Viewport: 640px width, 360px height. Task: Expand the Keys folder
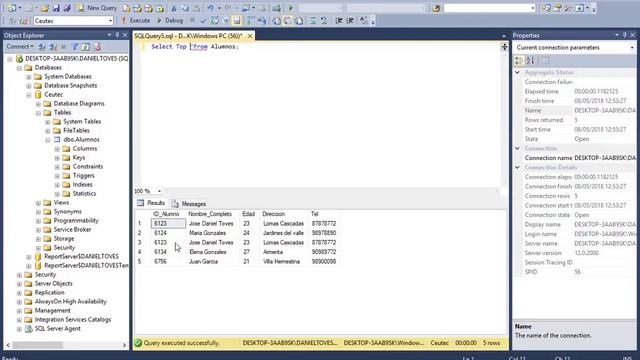click(57, 158)
